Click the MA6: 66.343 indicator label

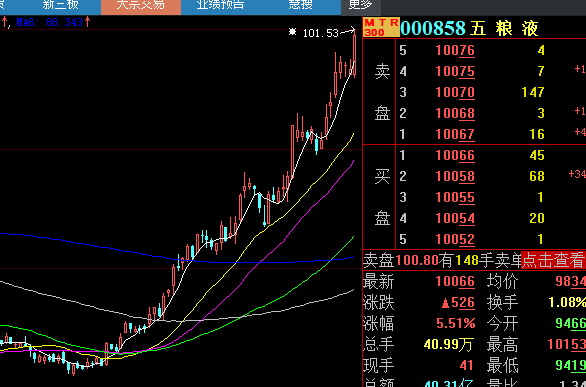tap(50, 22)
